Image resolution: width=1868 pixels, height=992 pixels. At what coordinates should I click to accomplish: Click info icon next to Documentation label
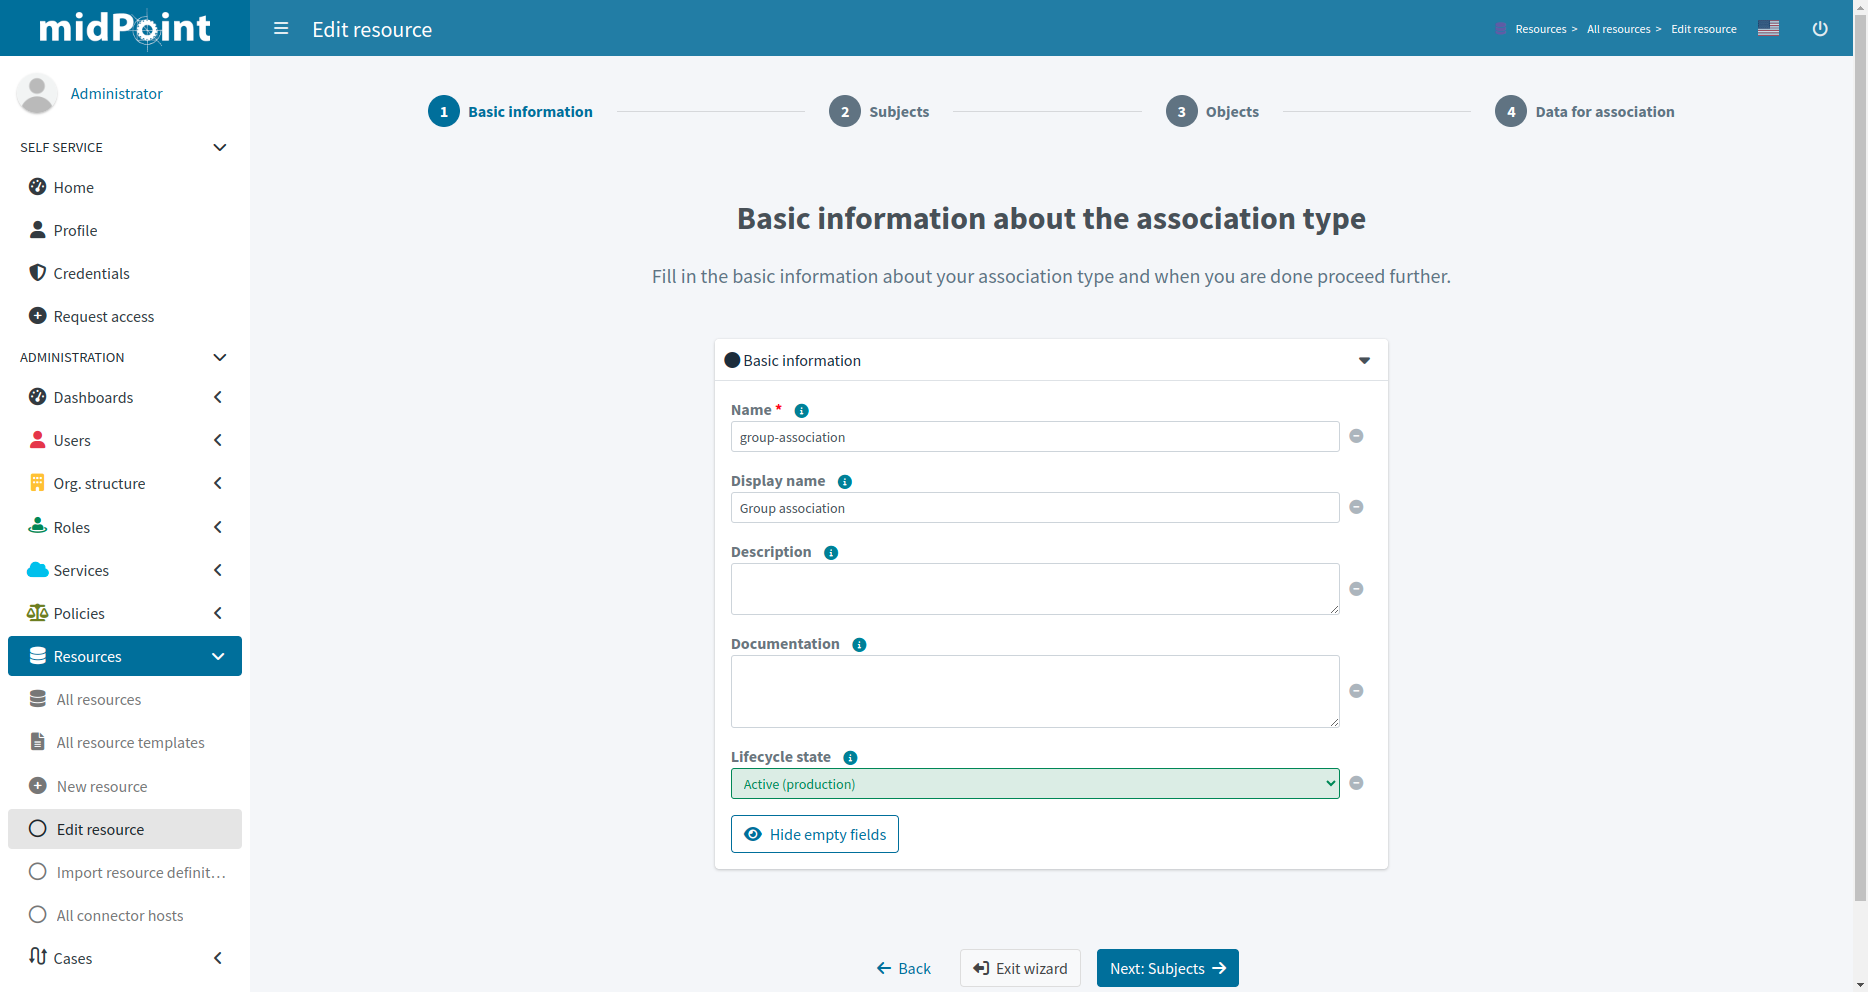click(x=859, y=645)
